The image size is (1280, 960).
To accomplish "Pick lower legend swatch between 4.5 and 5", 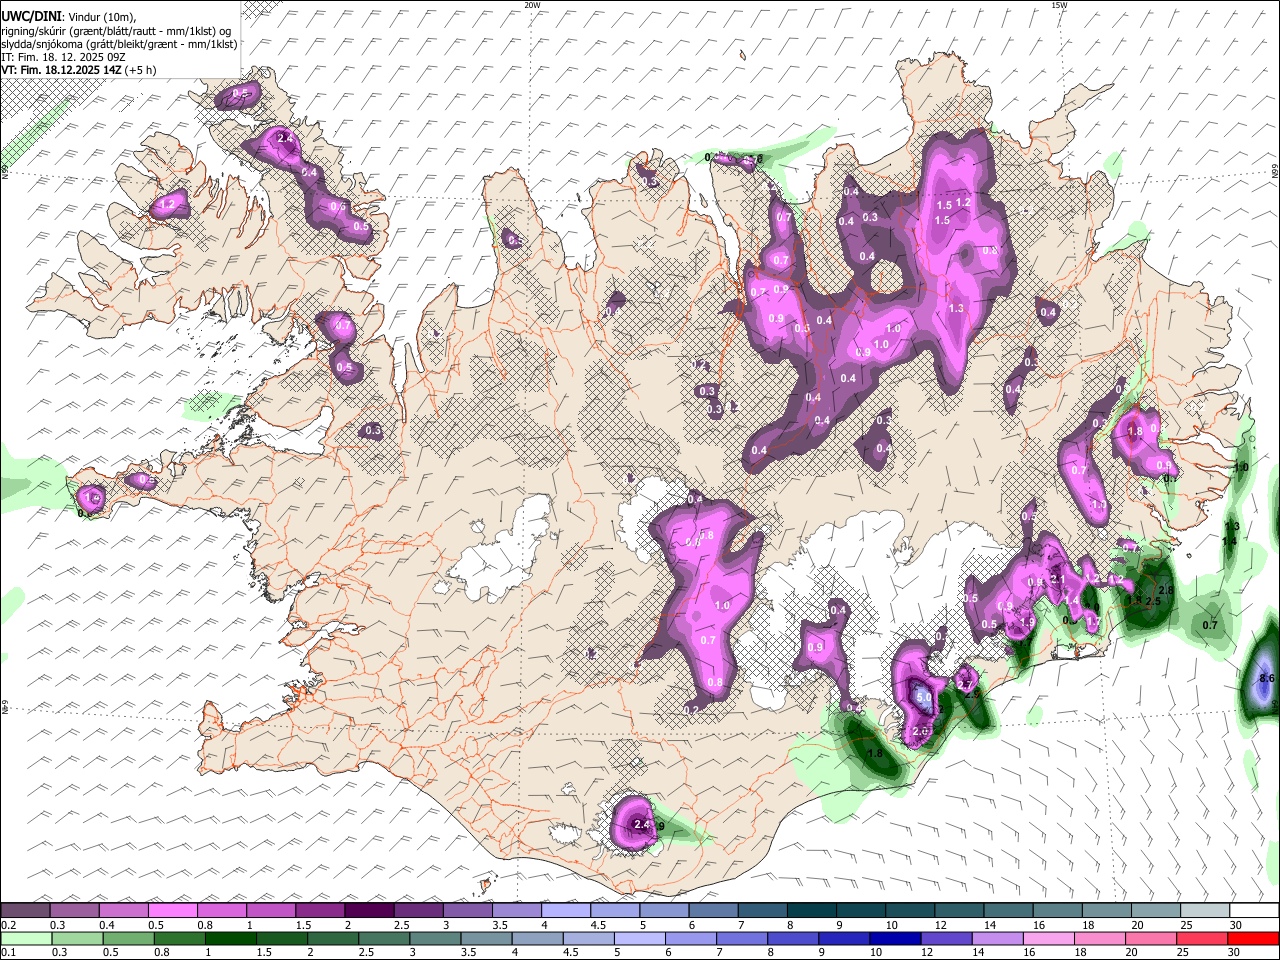I will [x=588, y=938].
